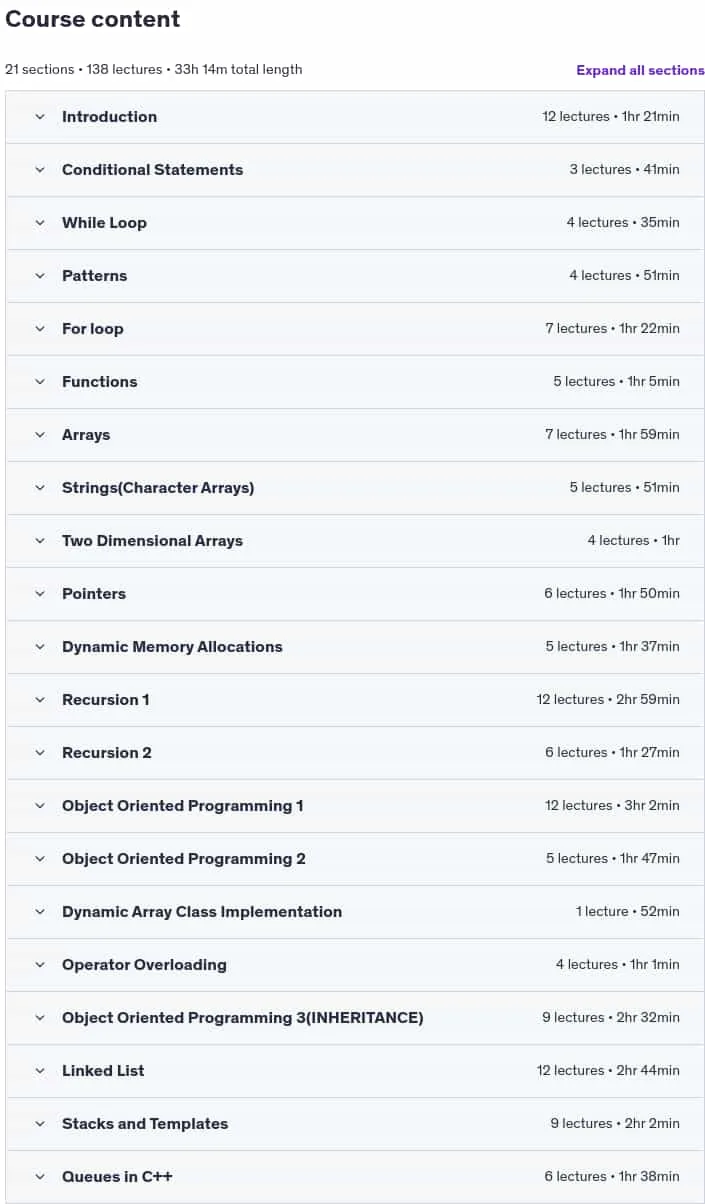
Task: Show Recursion 2 lectures list
Action: tap(355, 753)
